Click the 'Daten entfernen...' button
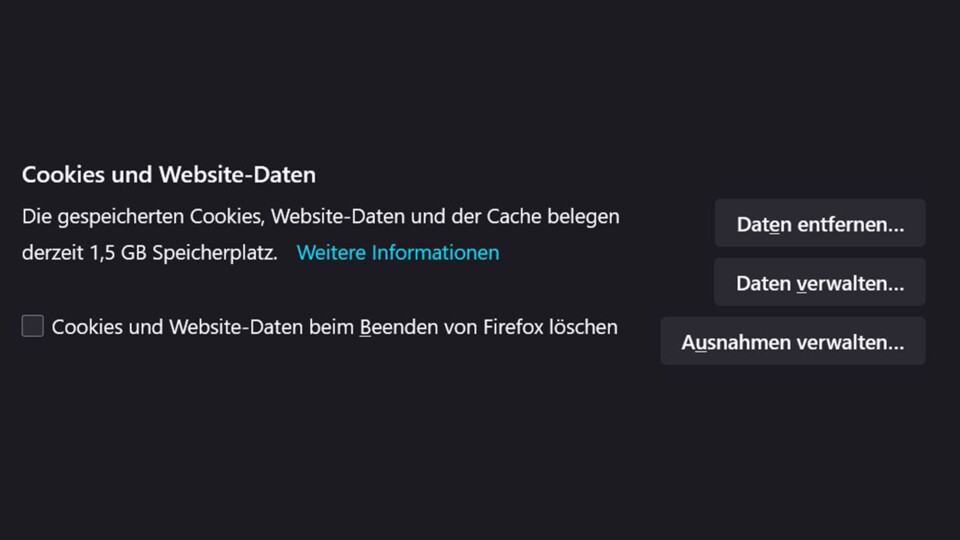Screen dimensions: 960x540 [820, 223]
